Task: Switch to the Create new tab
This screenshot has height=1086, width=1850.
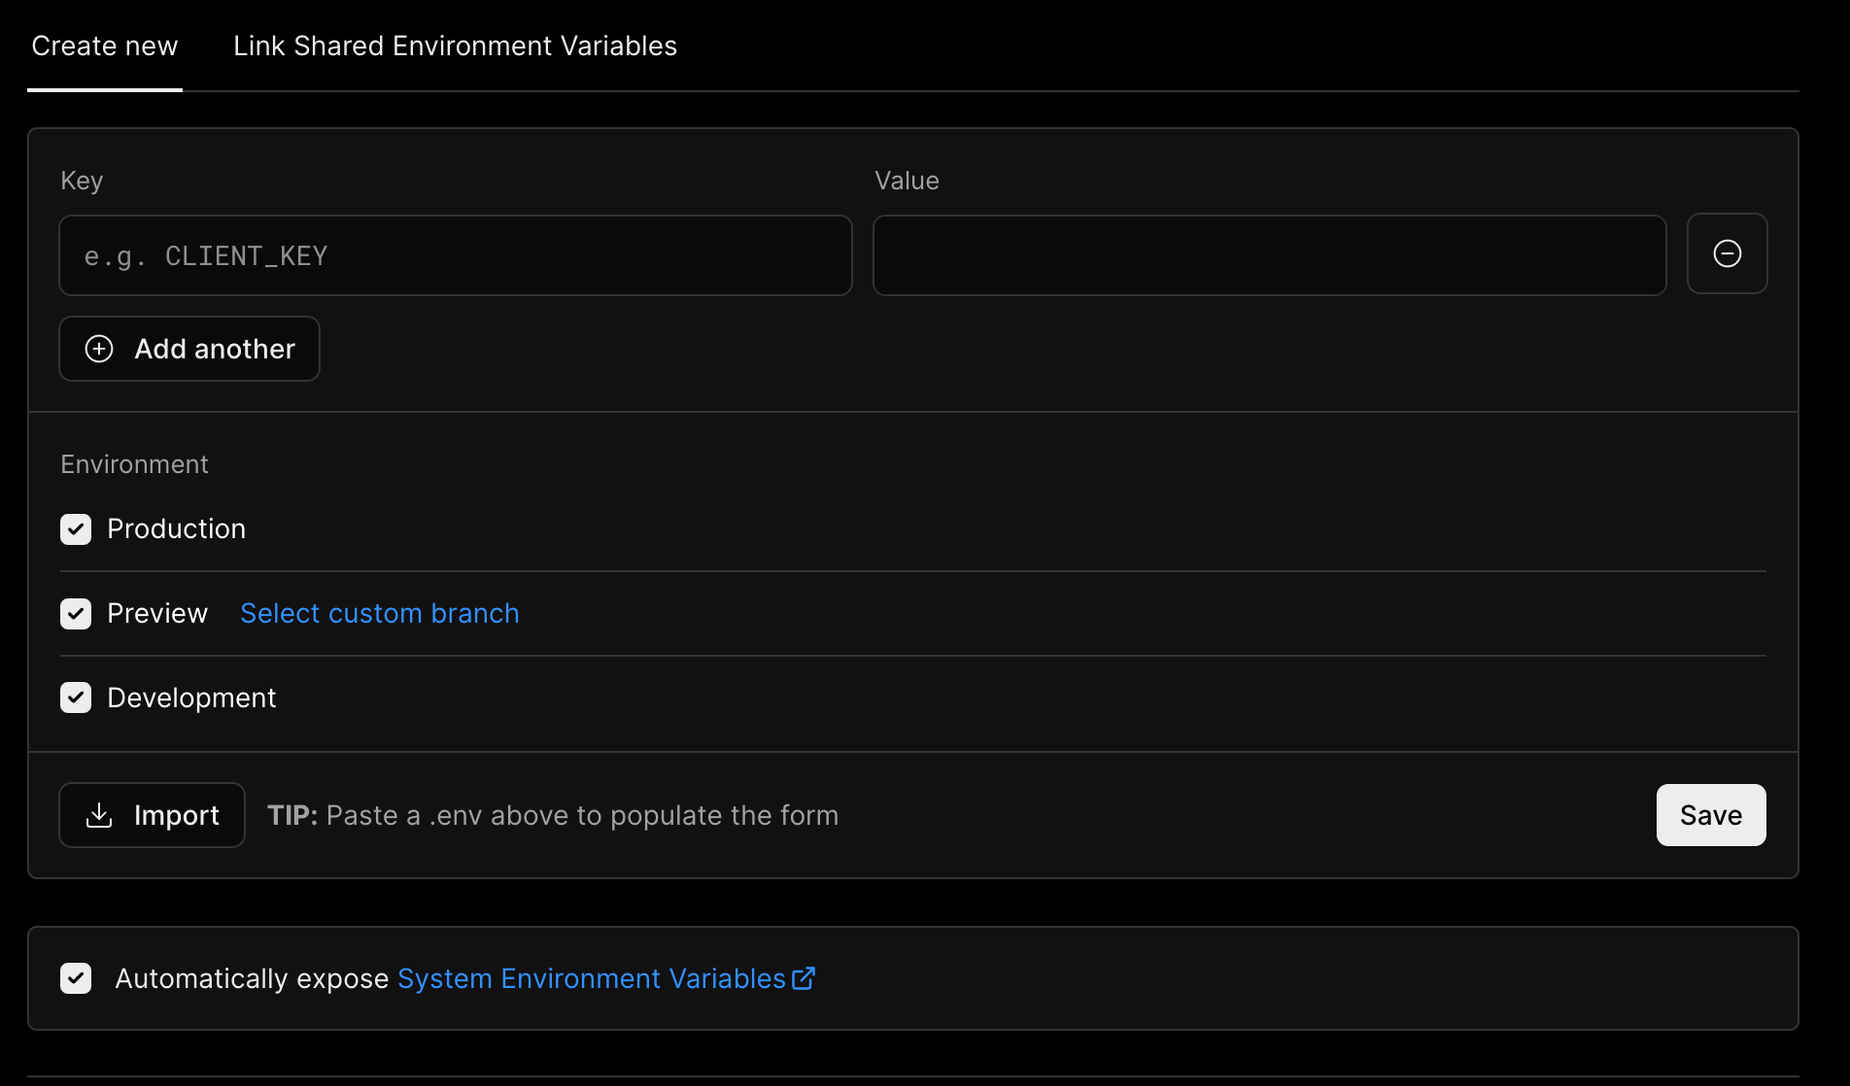Action: point(104,46)
